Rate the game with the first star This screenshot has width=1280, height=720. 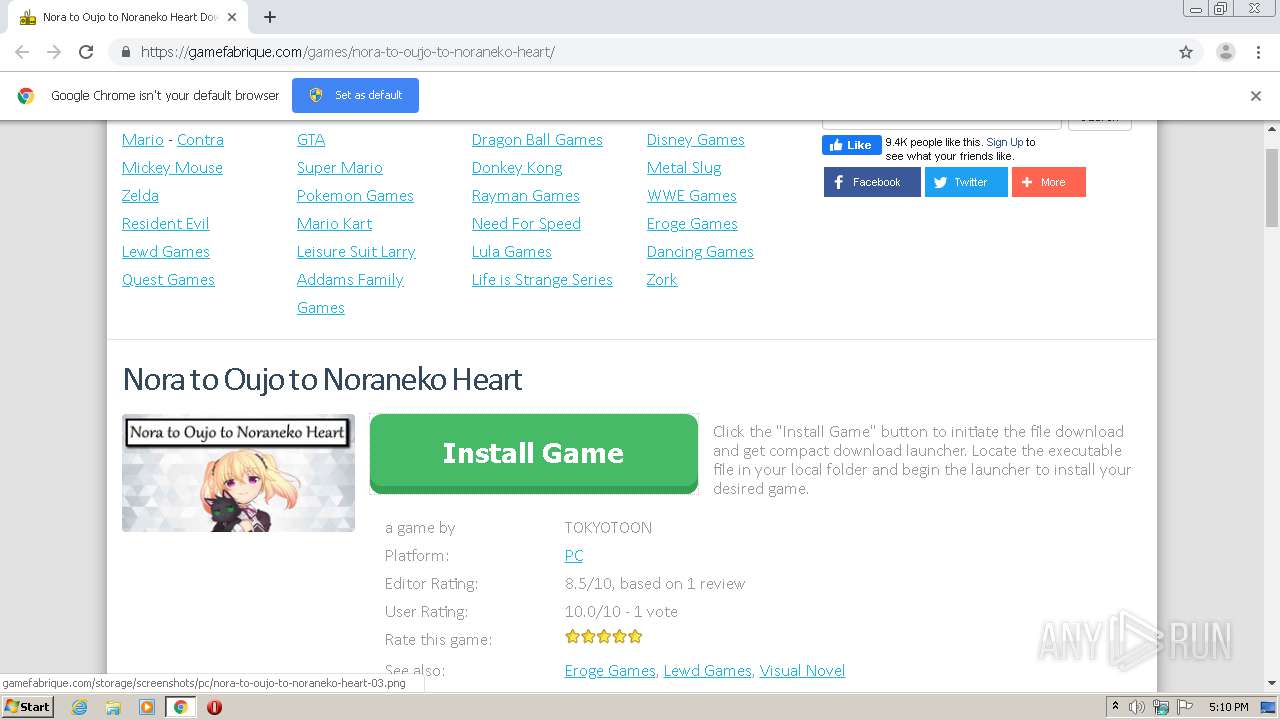572,636
